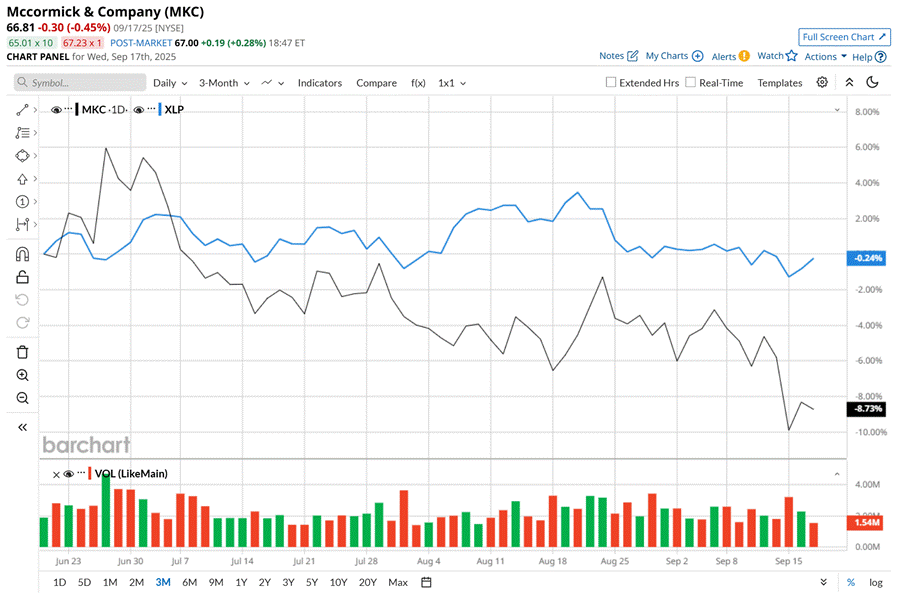Image resolution: width=903 pixels, height=598 pixels.
Task: Hide the XLP comparison series
Action: coord(139,109)
